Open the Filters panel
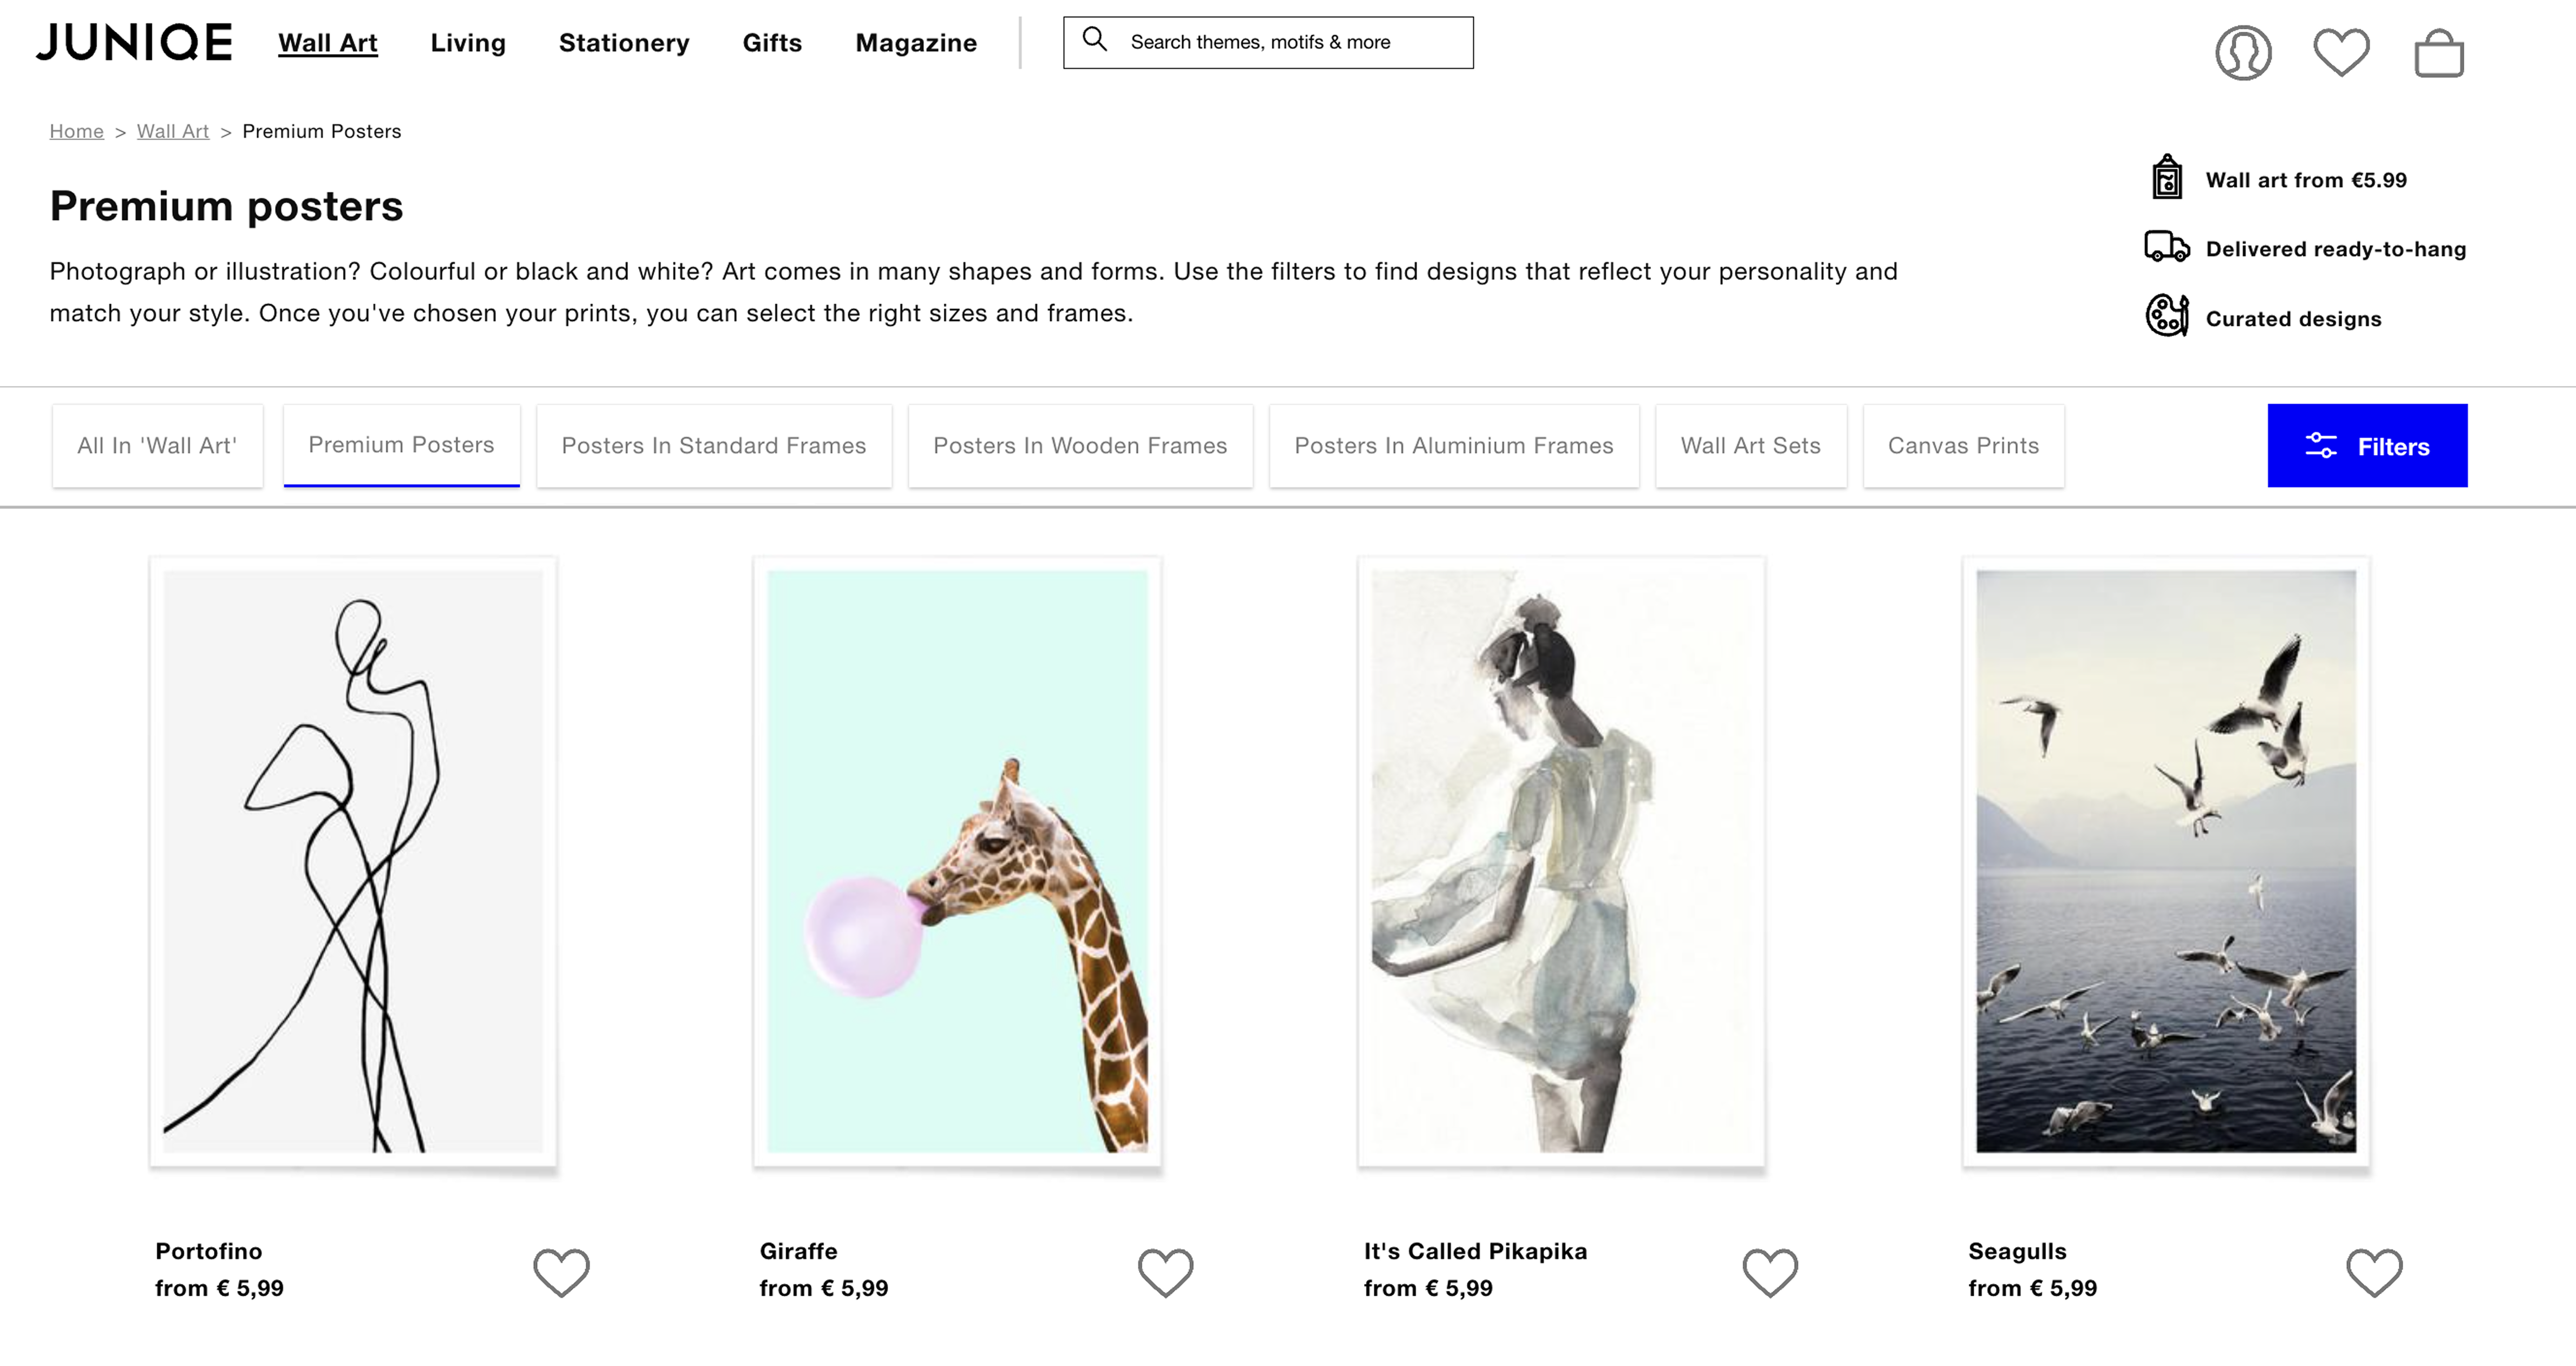Screen dimensions: 2576x1366 2366,446
